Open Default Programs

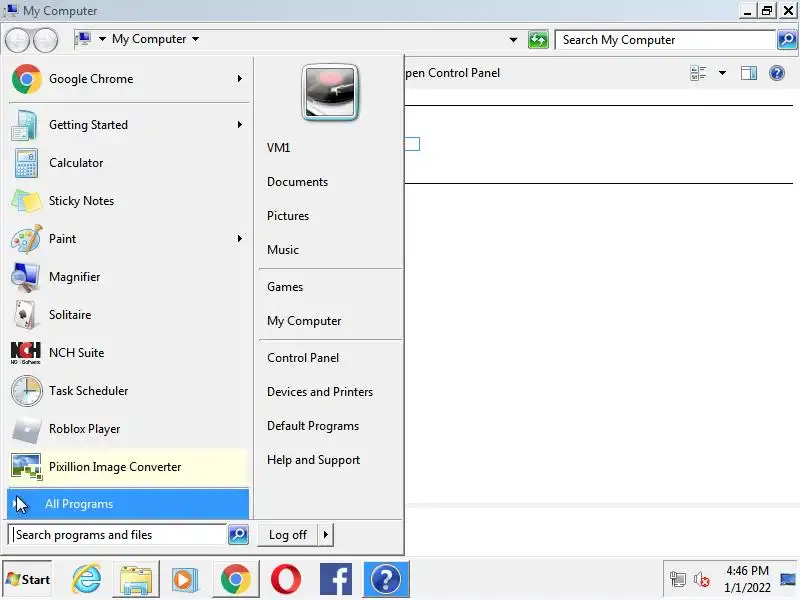click(x=313, y=426)
